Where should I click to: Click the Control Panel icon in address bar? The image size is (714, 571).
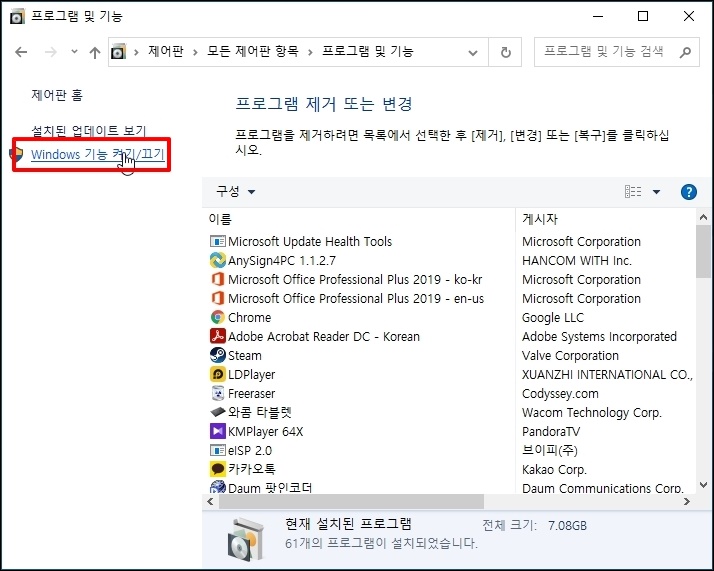pos(119,52)
